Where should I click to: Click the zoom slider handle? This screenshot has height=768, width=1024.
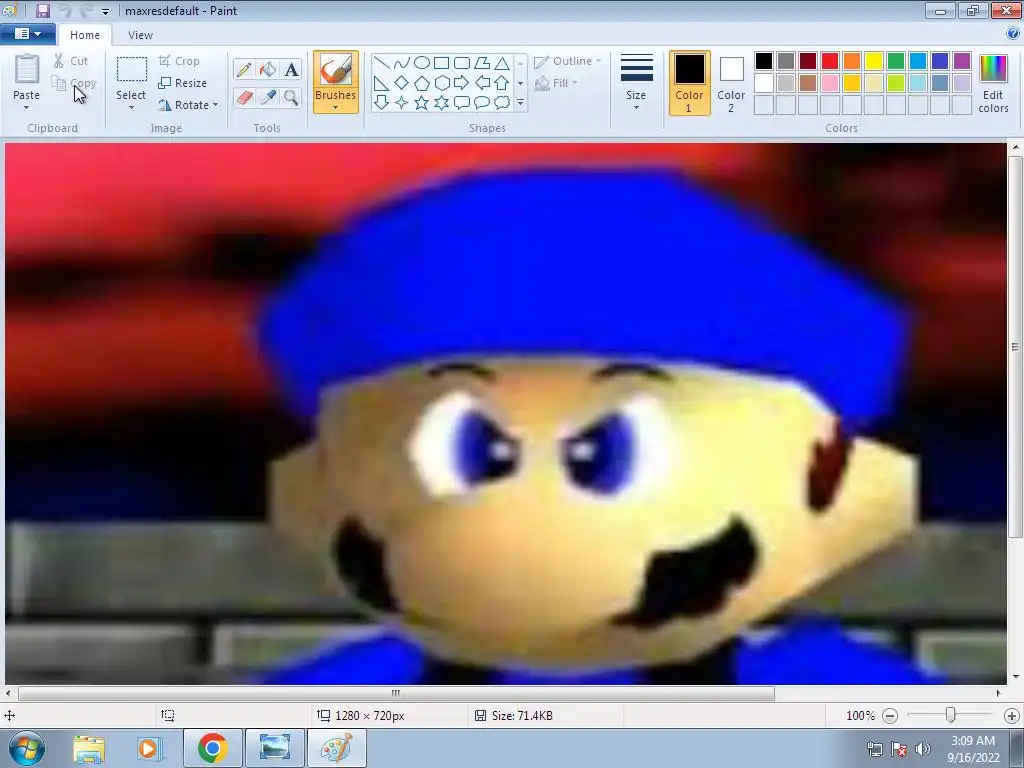(951, 715)
